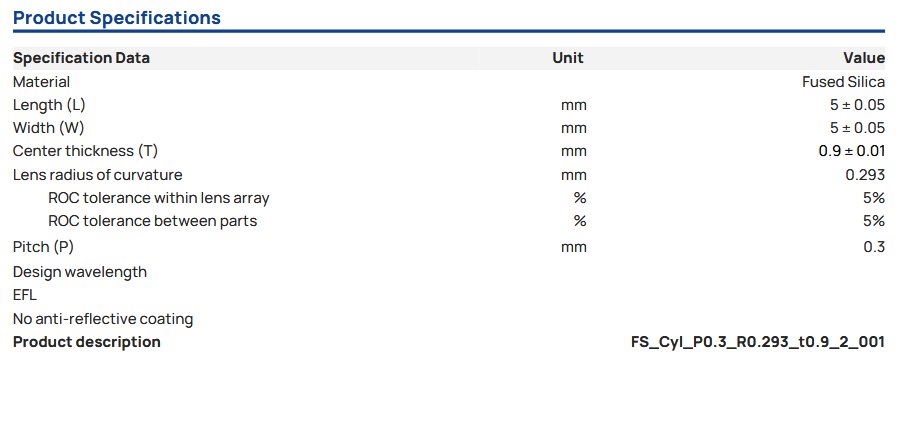Click the Unit column header
Image resolution: width=917 pixels, height=438 pixels.
pyautogui.click(x=567, y=58)
